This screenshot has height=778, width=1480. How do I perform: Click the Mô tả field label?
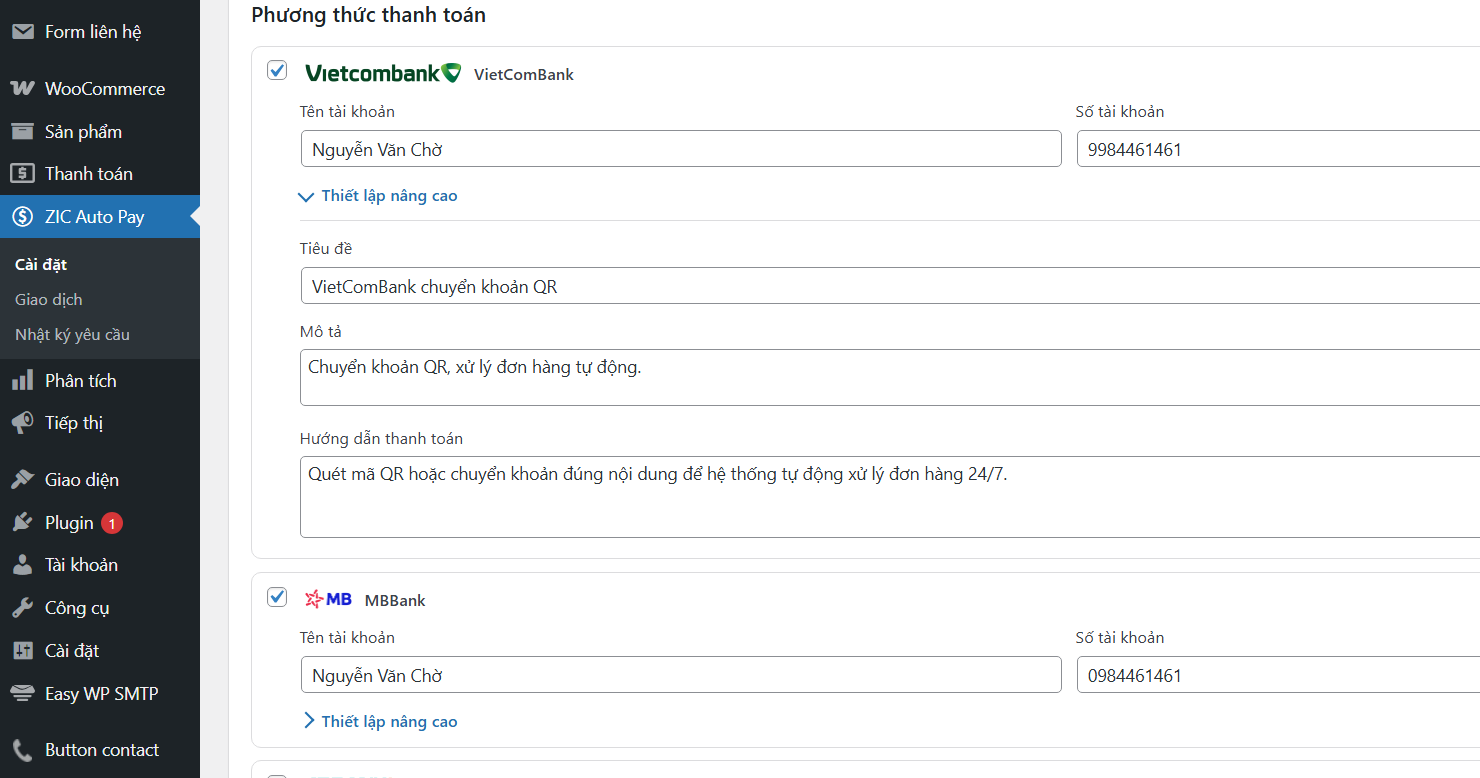coord(321,331)
